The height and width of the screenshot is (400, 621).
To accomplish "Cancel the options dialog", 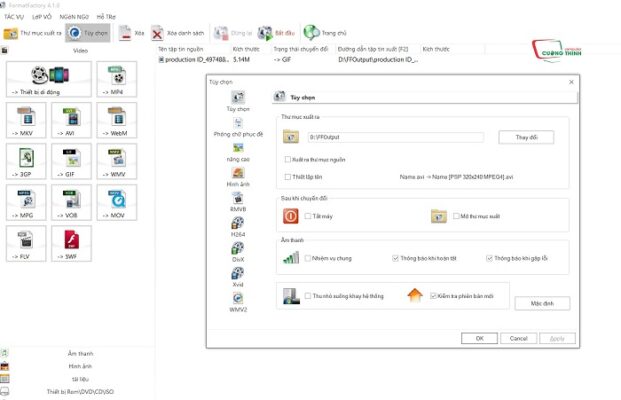I will click(518, 338).
